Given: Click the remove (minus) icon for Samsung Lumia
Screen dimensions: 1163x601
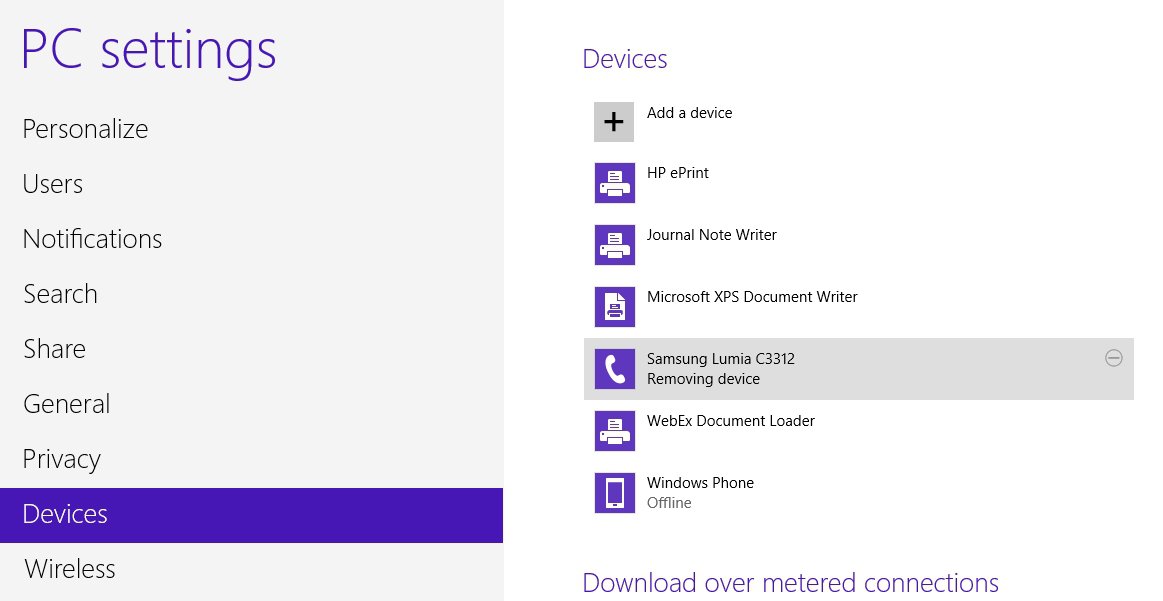Looking at the screenshot, I should tap(1113, 358).
